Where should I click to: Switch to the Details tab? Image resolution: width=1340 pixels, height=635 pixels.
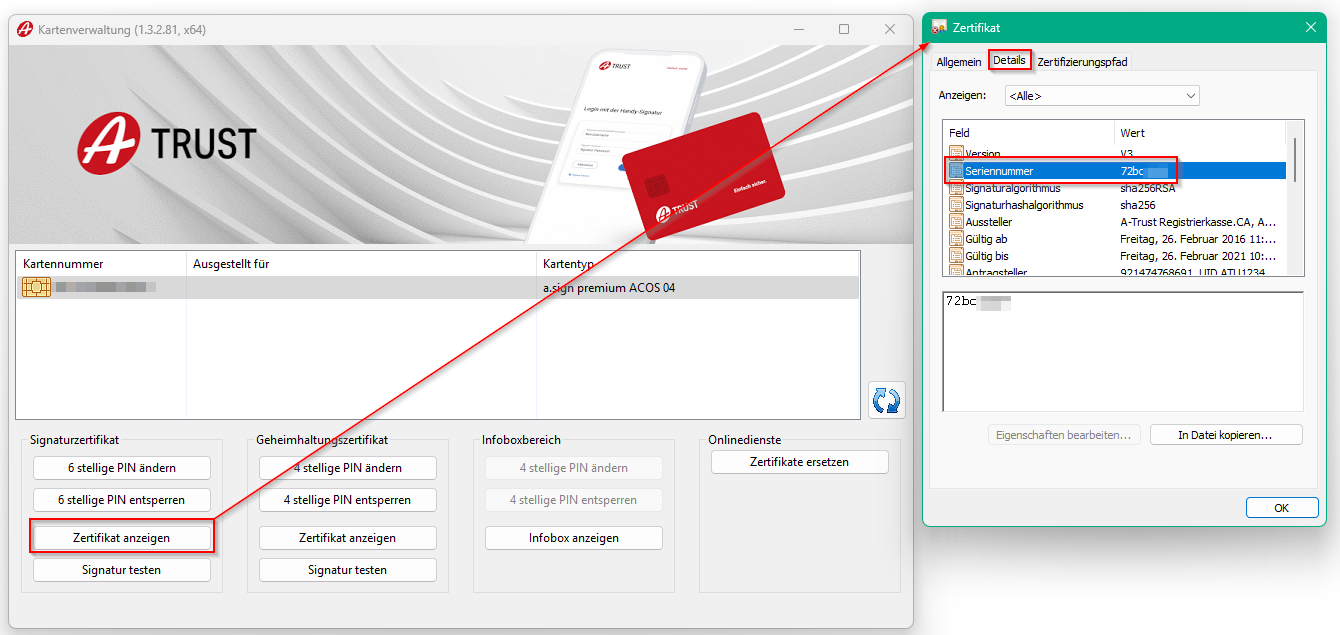(x=1009, y=60)
